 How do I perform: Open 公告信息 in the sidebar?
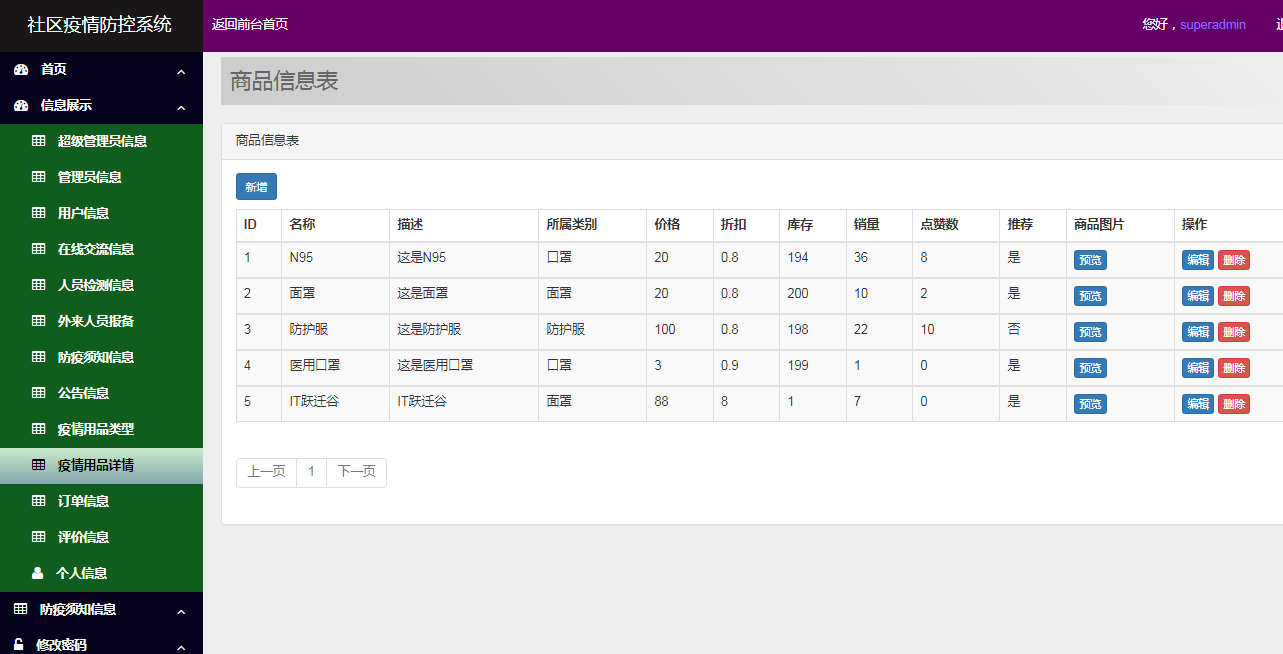click(x=101, y=393)
